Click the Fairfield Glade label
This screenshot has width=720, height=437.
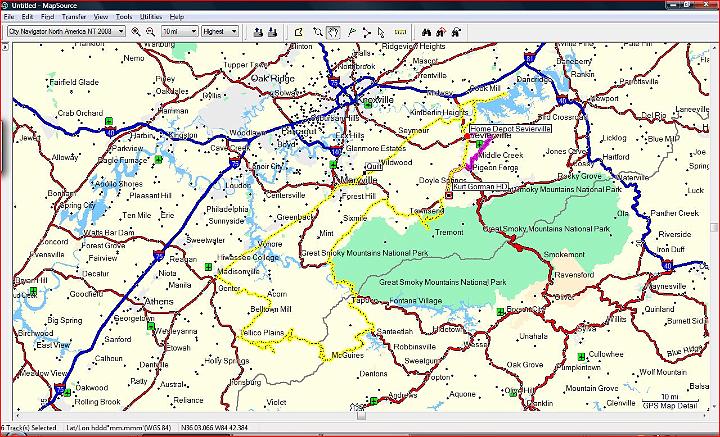click(x=74, y=82)
